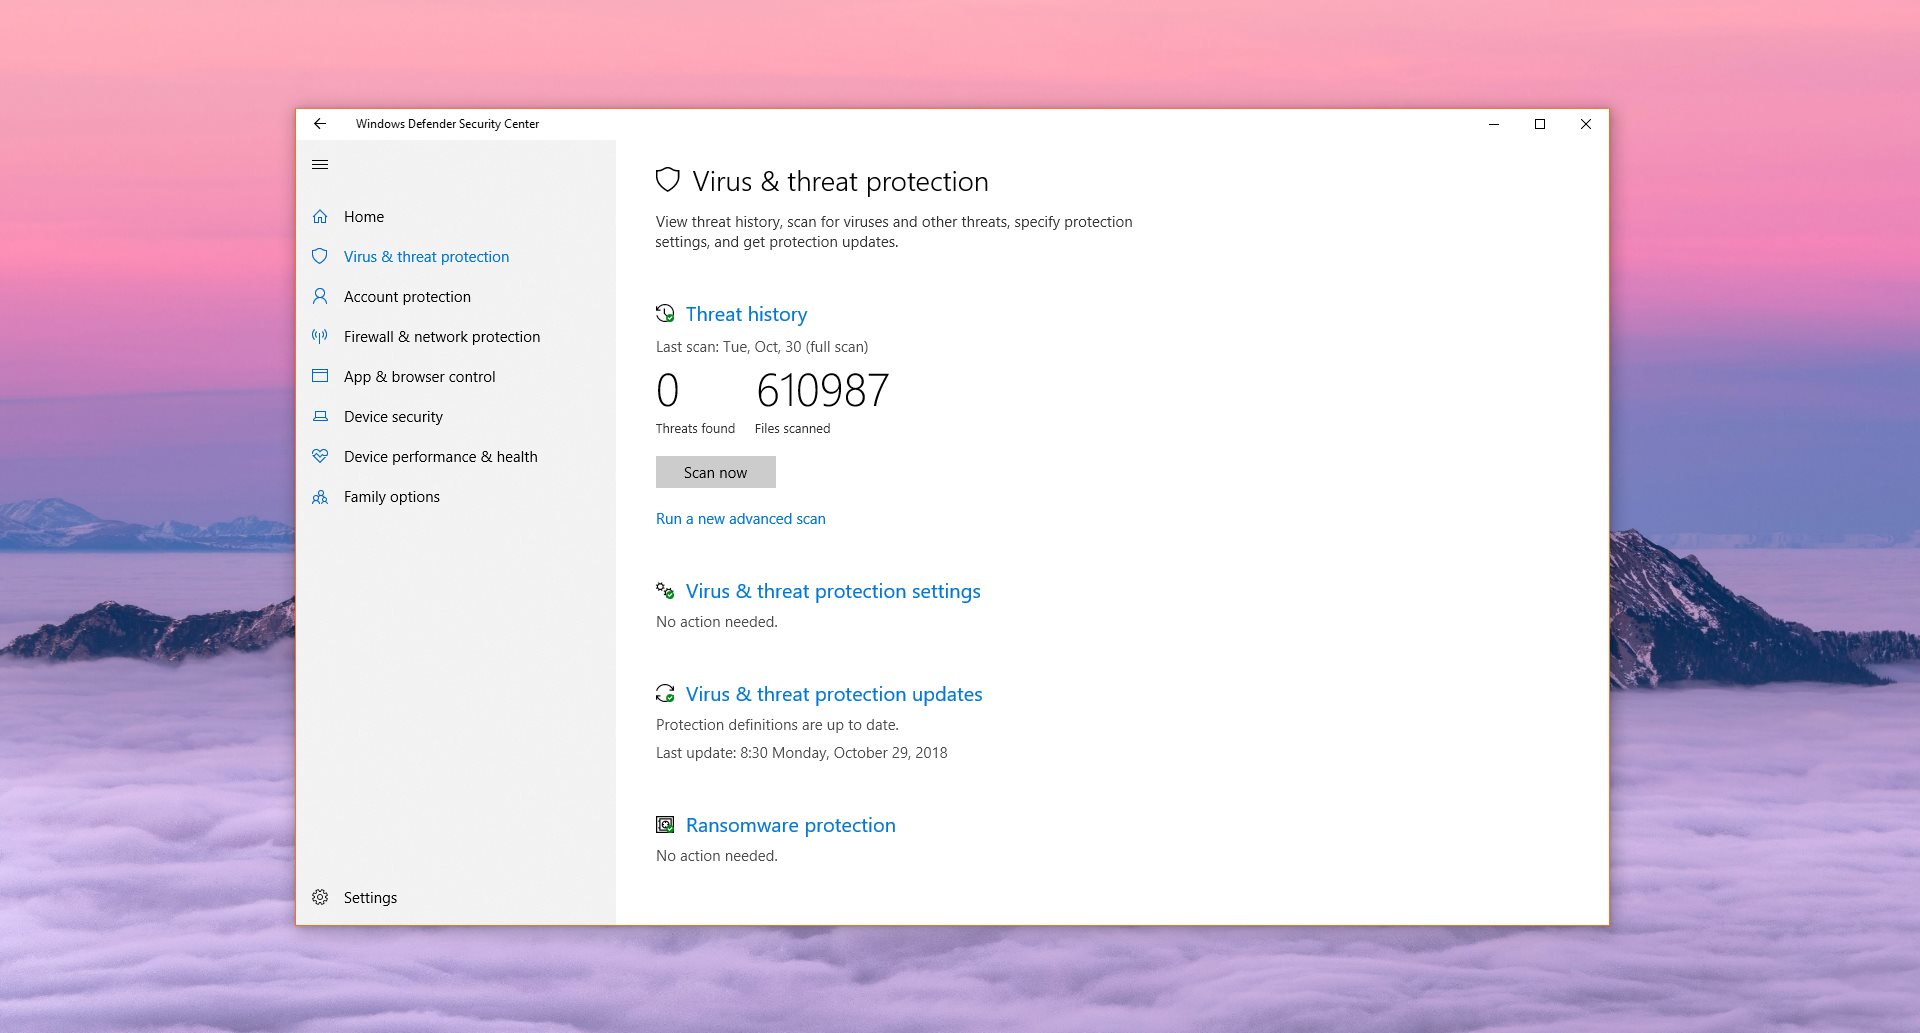Click the Account protection person icon
This screenshot has width=1920, height=1033.
point(320,297)
